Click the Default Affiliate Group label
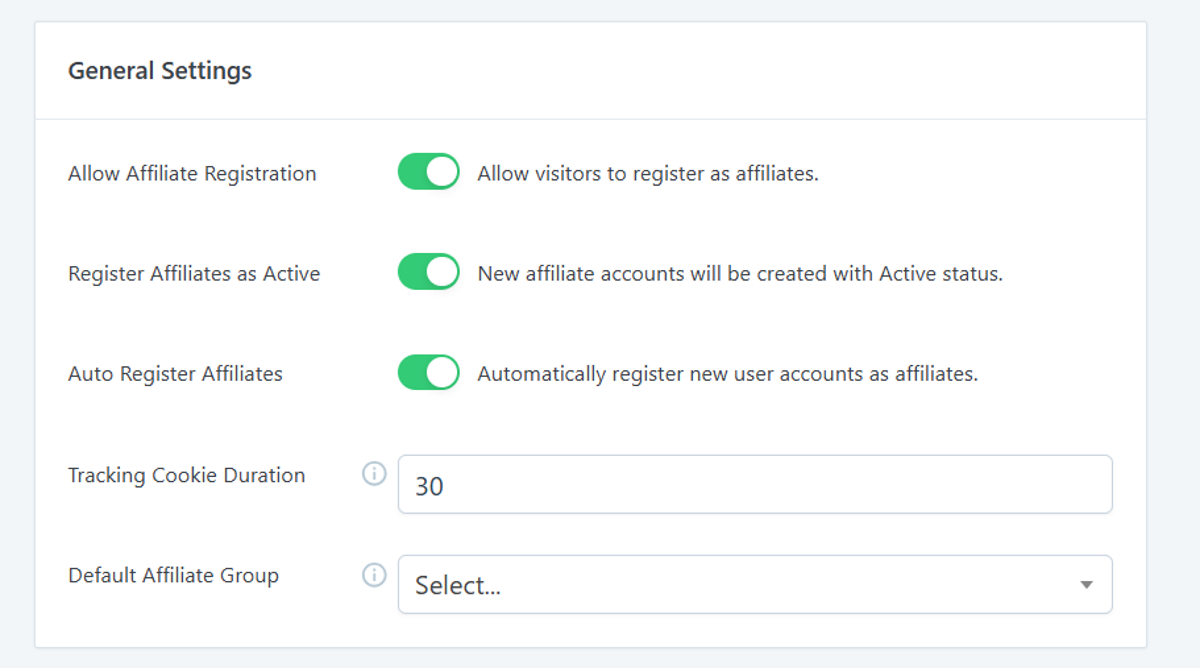The height and width of the screenshot is (668, 1200). pyautogui.click(x=173, y=575)
